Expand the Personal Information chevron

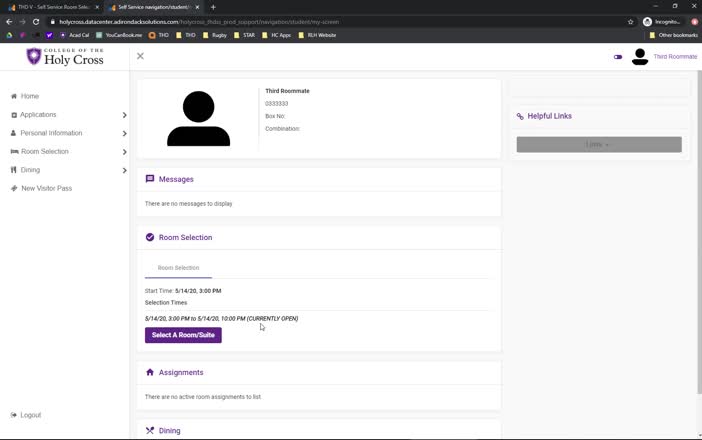tap(124, 133)
